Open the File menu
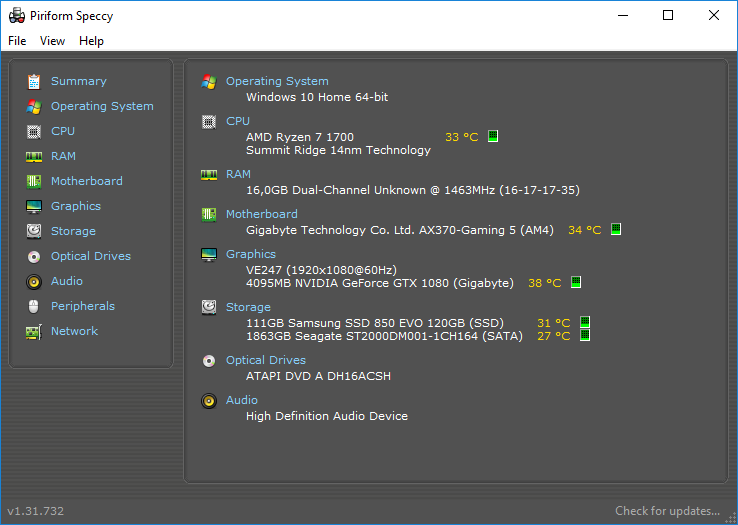The width and height of the screenshot is (738, 525). (17, 41)
